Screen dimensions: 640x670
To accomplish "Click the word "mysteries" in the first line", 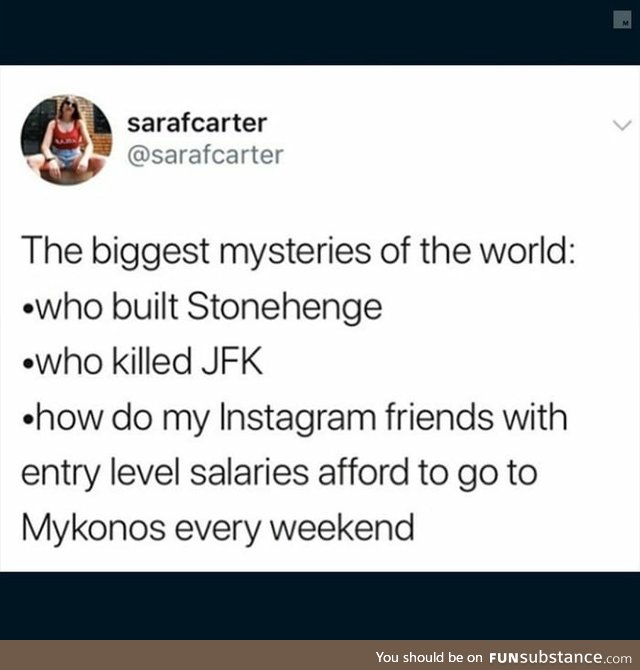I will tap(295, 252).
